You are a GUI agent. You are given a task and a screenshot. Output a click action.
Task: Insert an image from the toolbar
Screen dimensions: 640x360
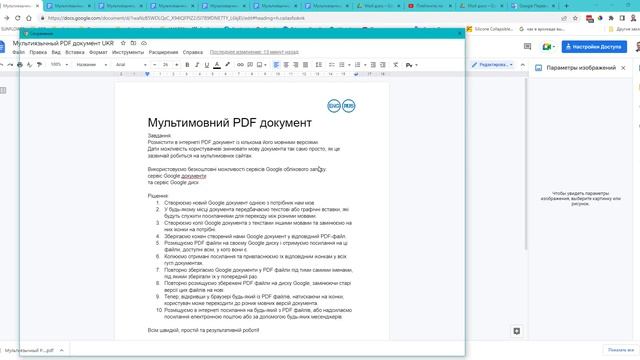259,64
